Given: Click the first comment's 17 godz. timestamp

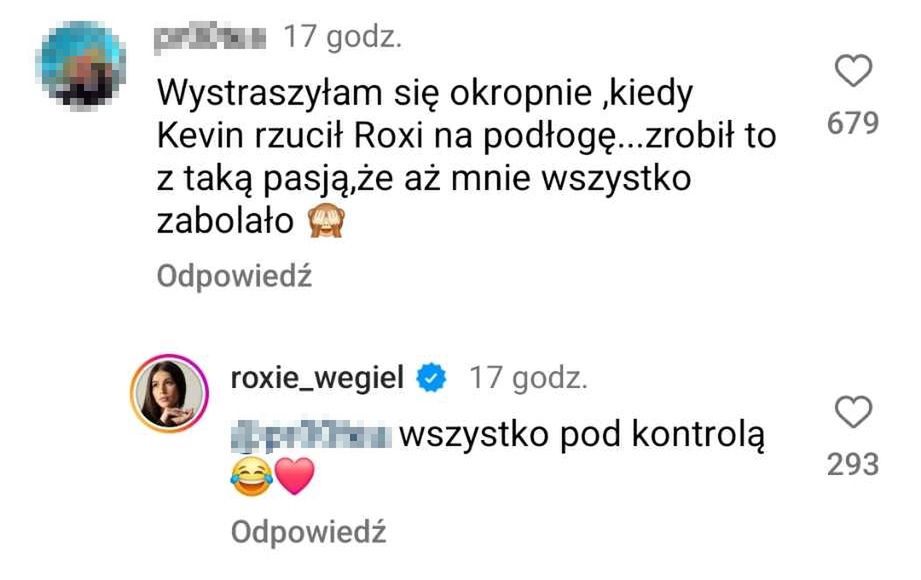Looking at the screenshot, I should click(342, 38).
